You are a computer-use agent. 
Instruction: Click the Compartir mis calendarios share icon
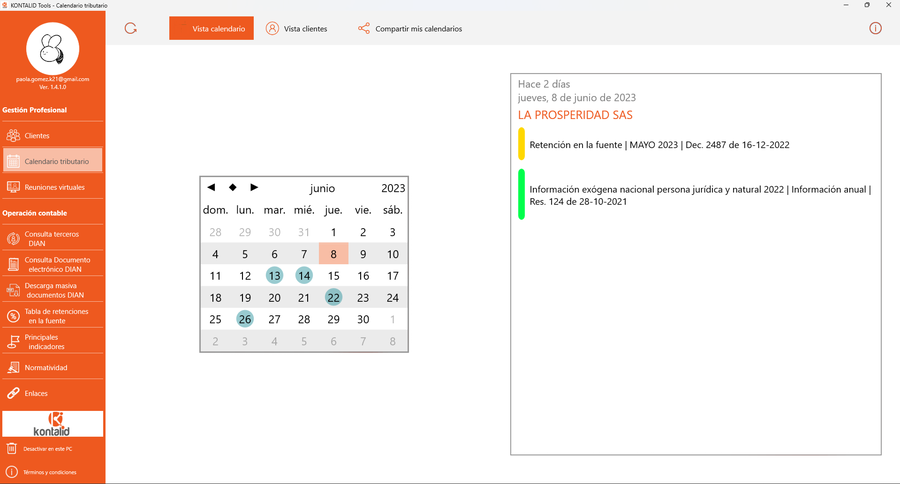pos(364,28)
